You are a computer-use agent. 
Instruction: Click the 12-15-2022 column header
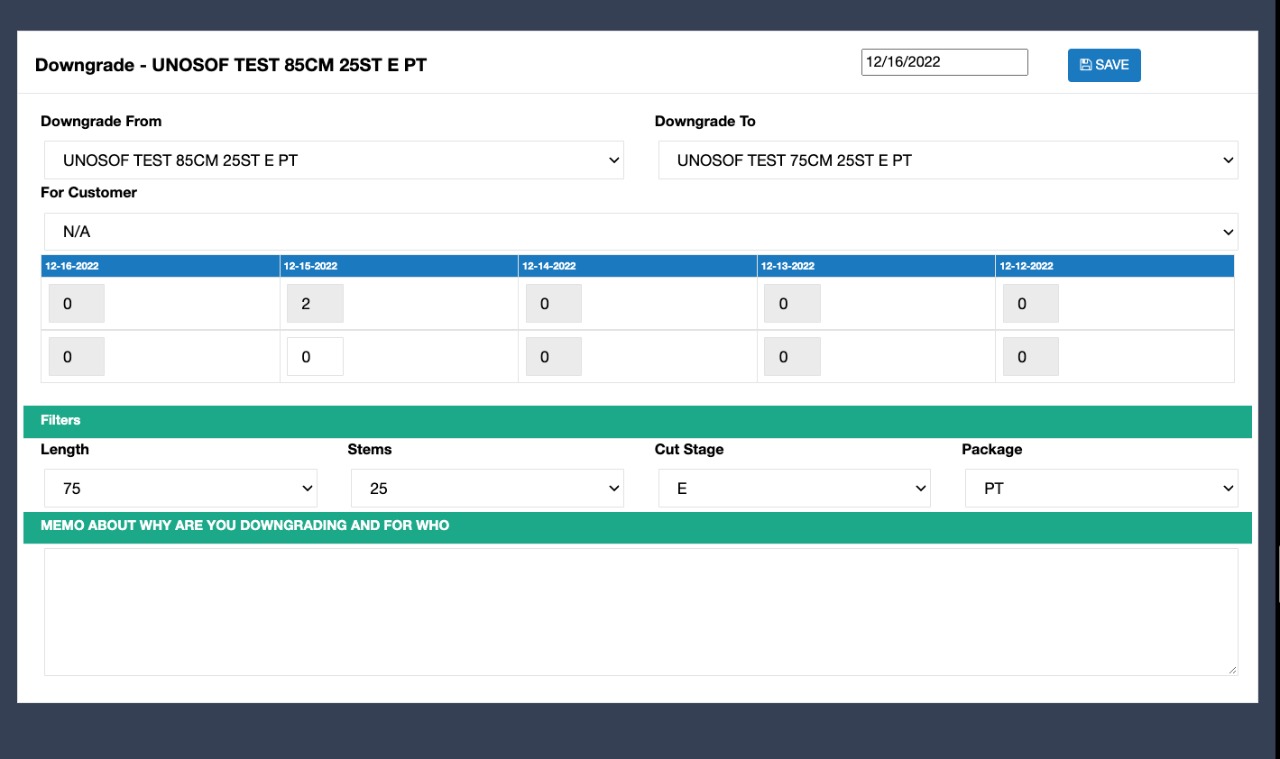click(x=399, y=266)
